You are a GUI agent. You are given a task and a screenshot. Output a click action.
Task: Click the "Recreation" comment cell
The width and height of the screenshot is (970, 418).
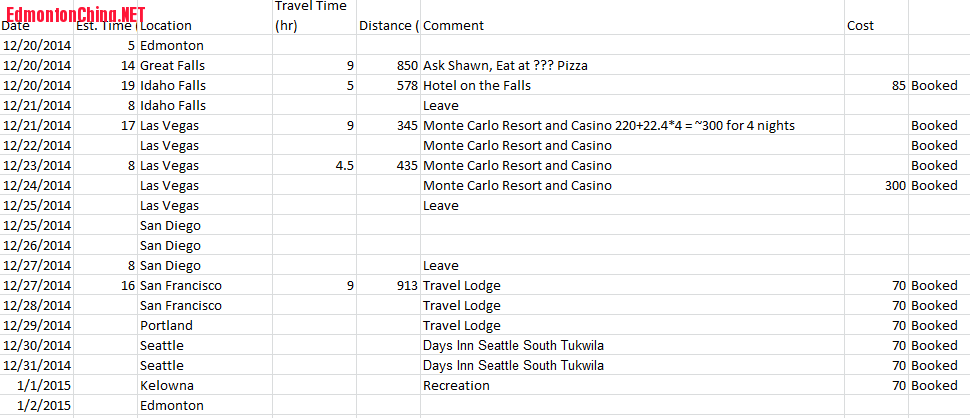456,385
